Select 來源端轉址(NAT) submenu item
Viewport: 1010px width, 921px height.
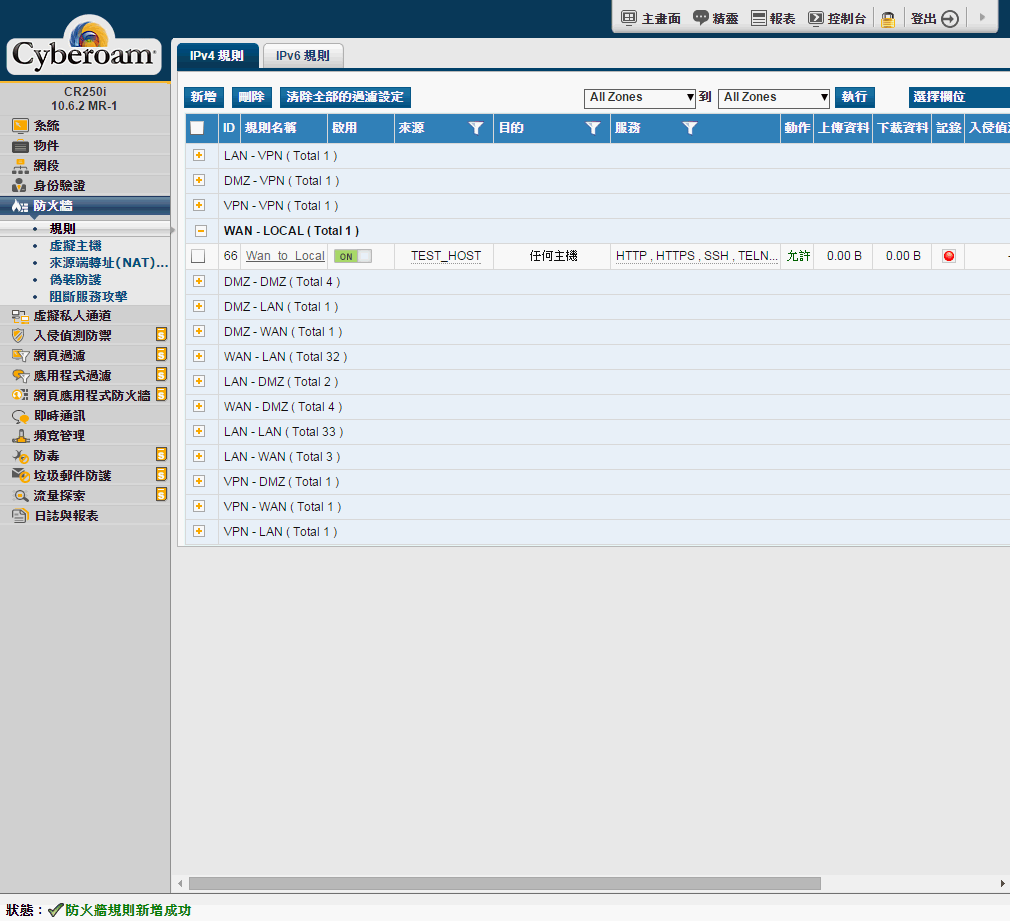click(109, 263)
